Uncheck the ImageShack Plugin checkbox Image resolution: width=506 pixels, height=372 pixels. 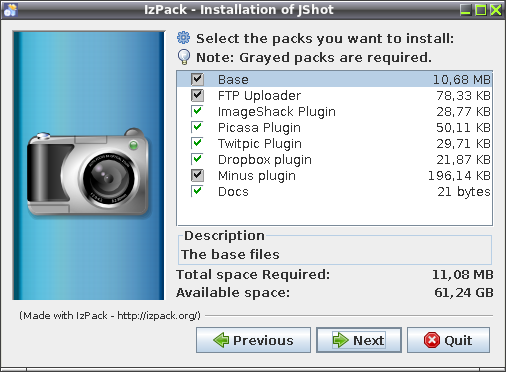point(197,111)
